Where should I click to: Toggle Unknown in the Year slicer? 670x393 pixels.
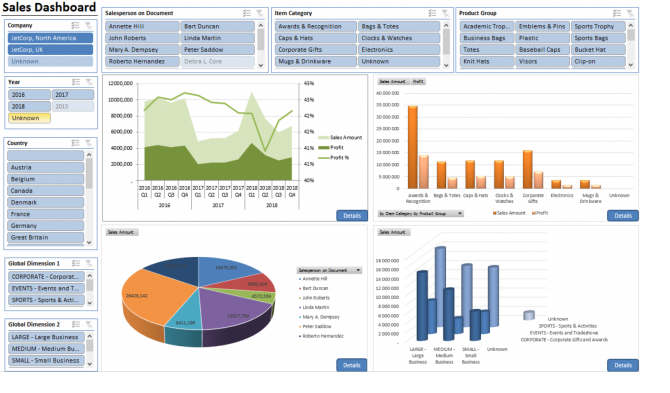(29, 118)
